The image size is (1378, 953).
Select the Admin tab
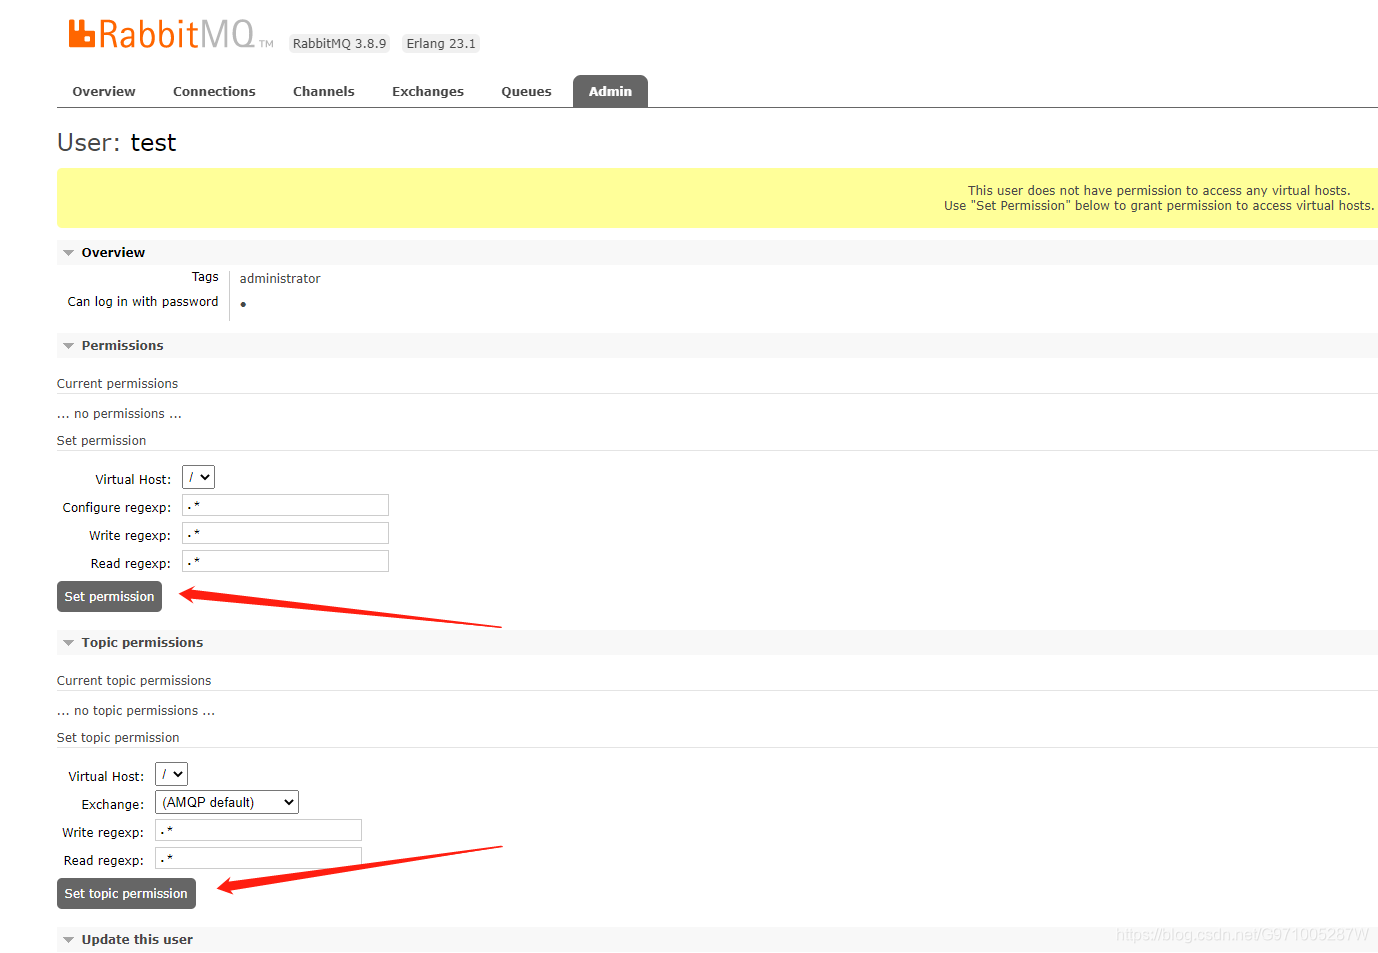click(610, 91)
